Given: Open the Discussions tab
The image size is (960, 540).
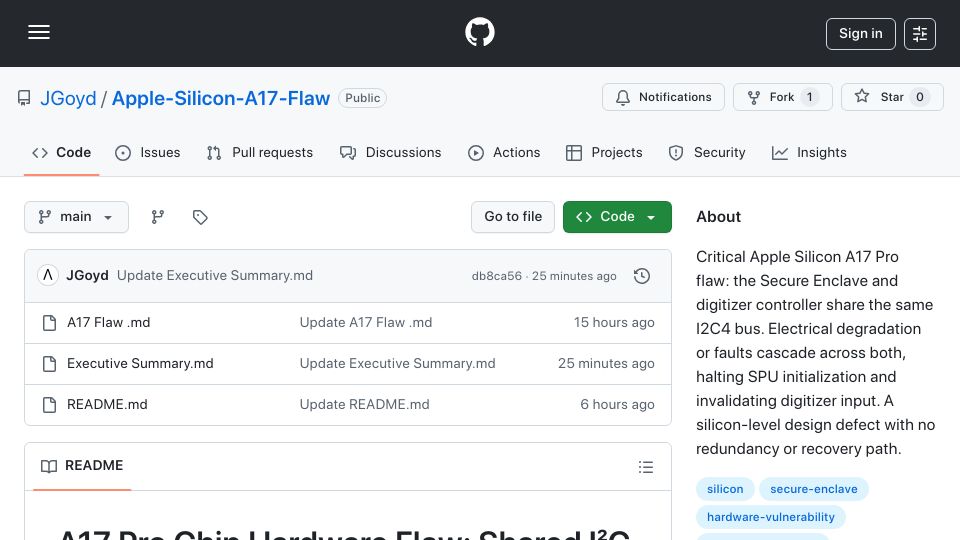Looking at the screenshot, I should tap(391, 152).
